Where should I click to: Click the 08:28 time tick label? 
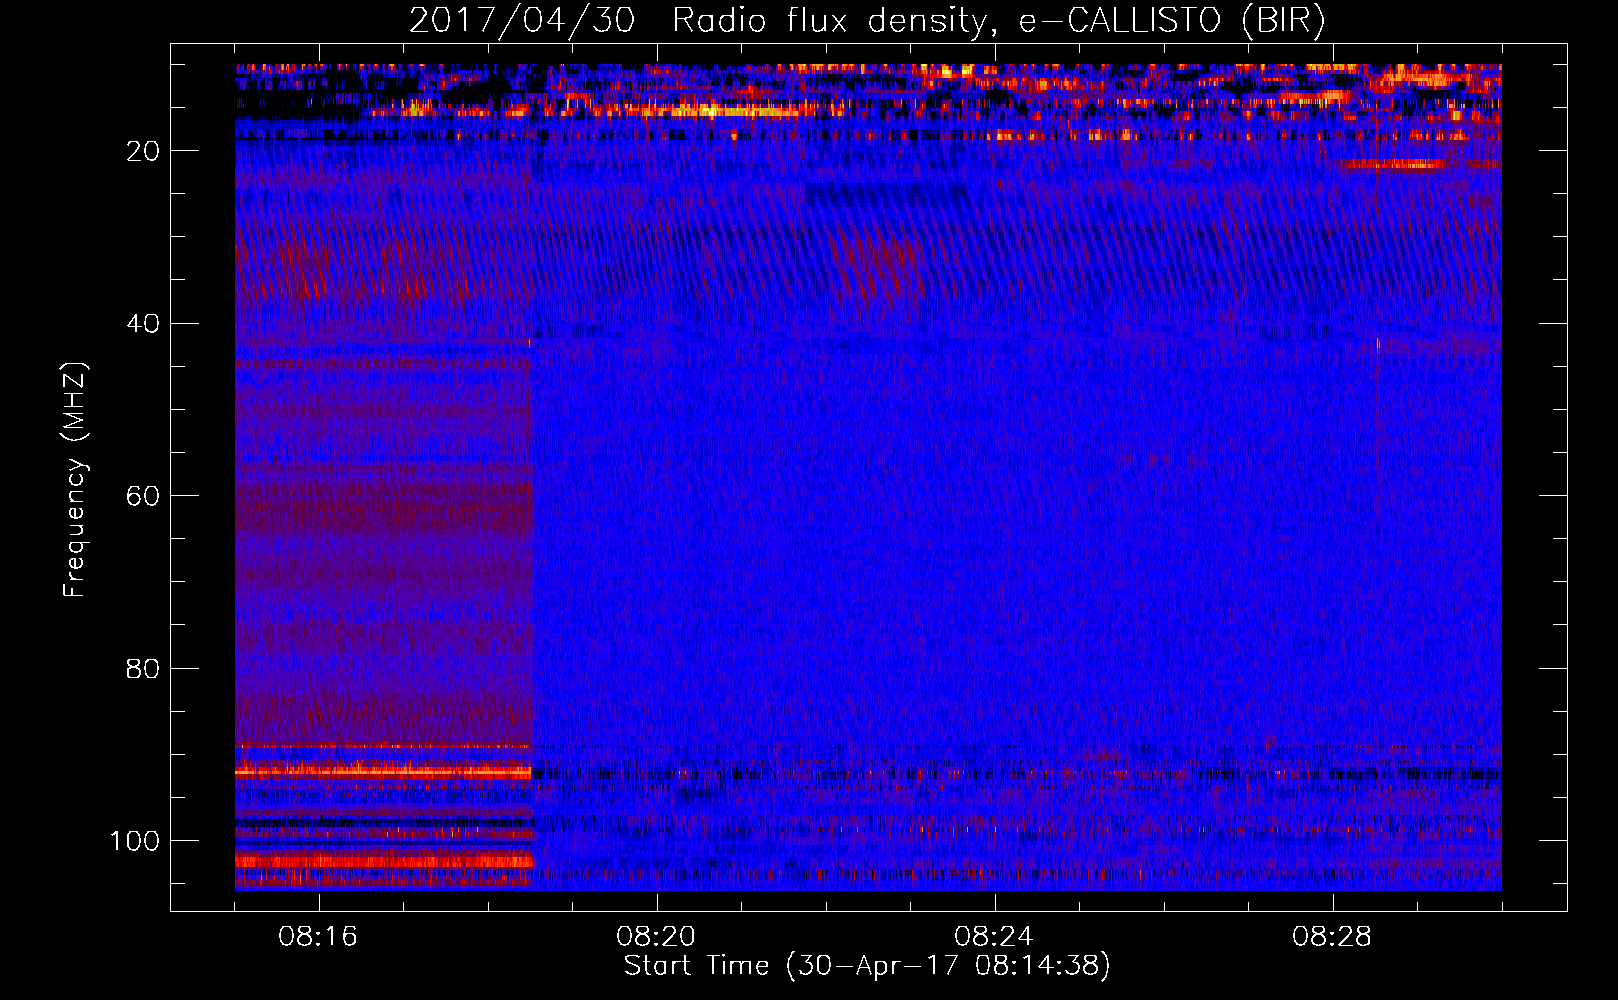pos(1332,937)
